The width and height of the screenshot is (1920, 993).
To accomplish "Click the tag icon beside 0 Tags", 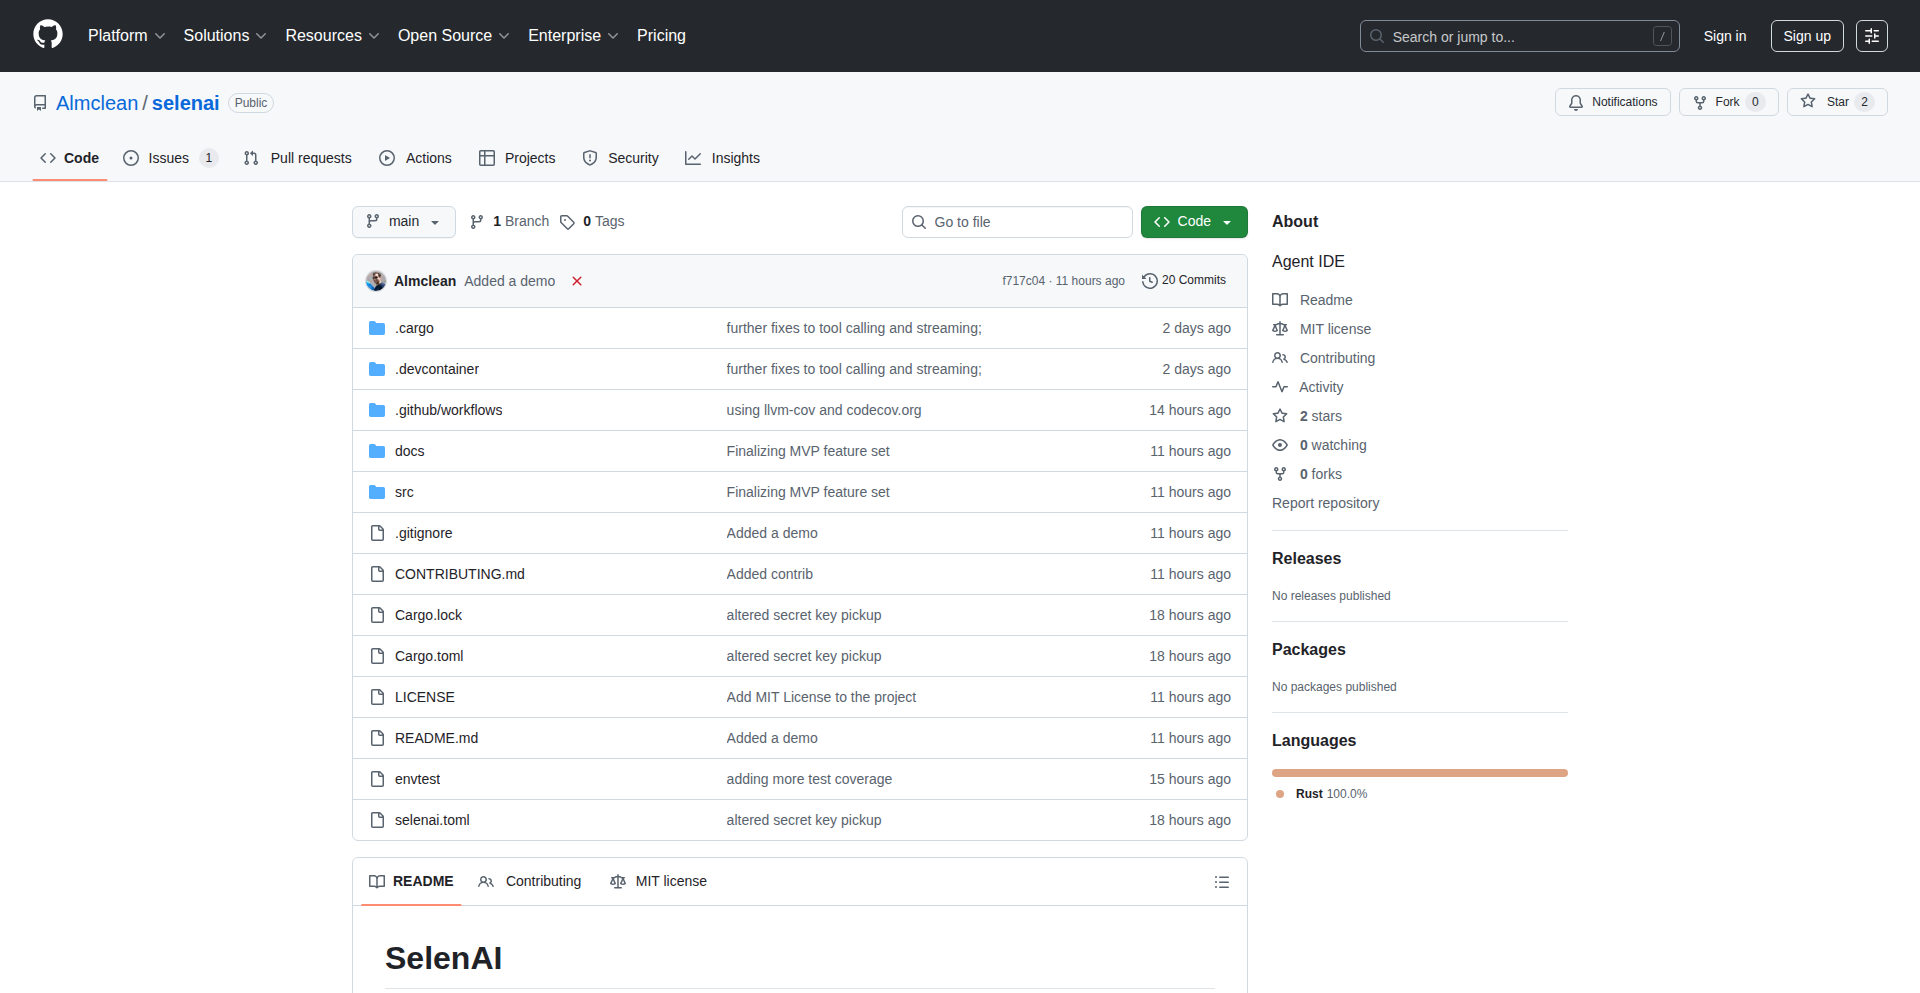I will coord(567,222).
